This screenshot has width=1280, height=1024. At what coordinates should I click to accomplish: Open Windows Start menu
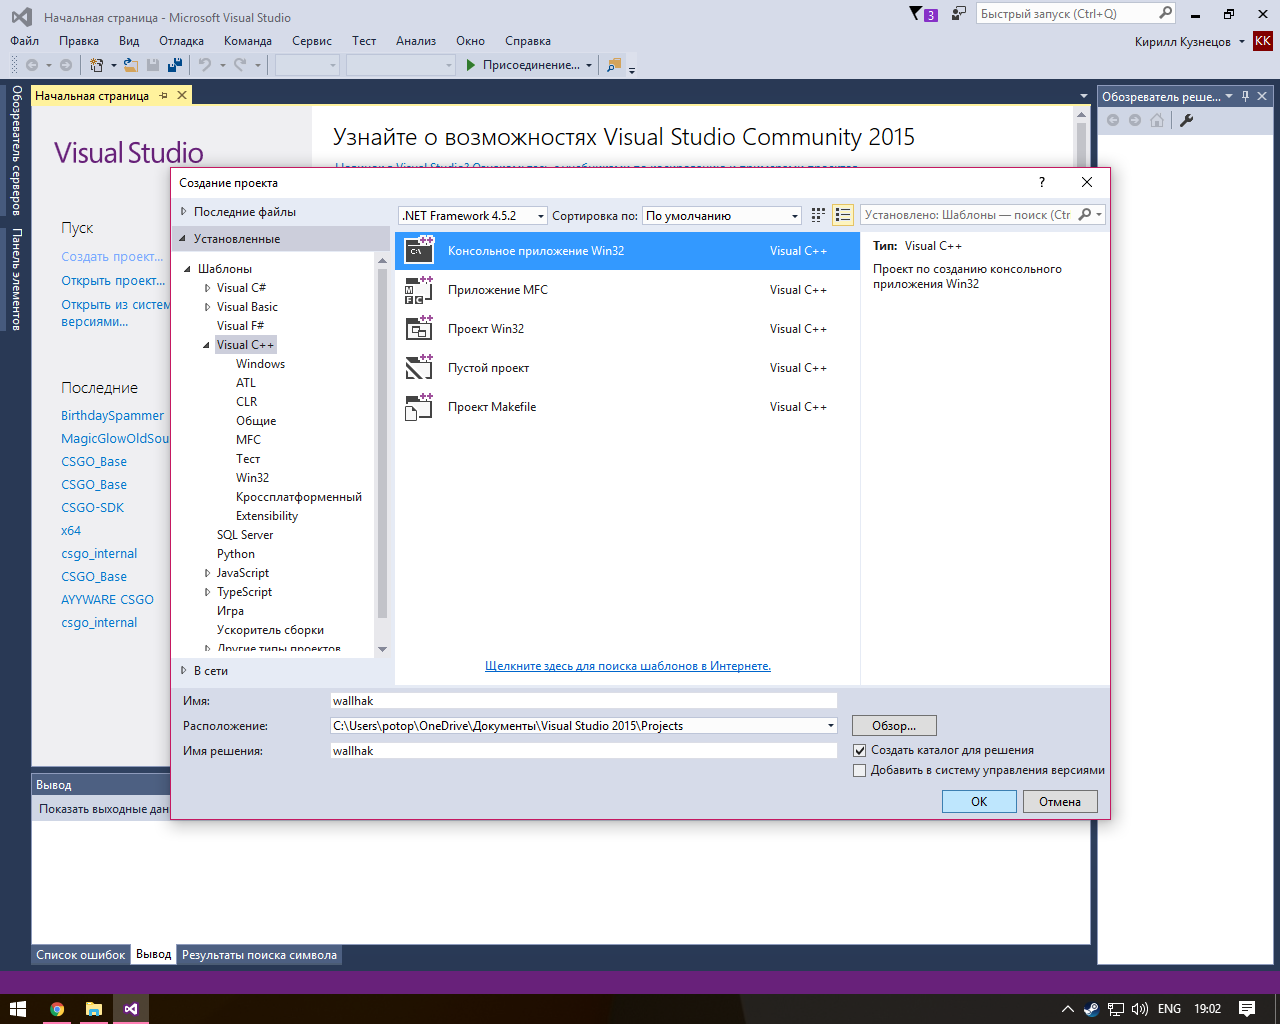(18, 1009)
